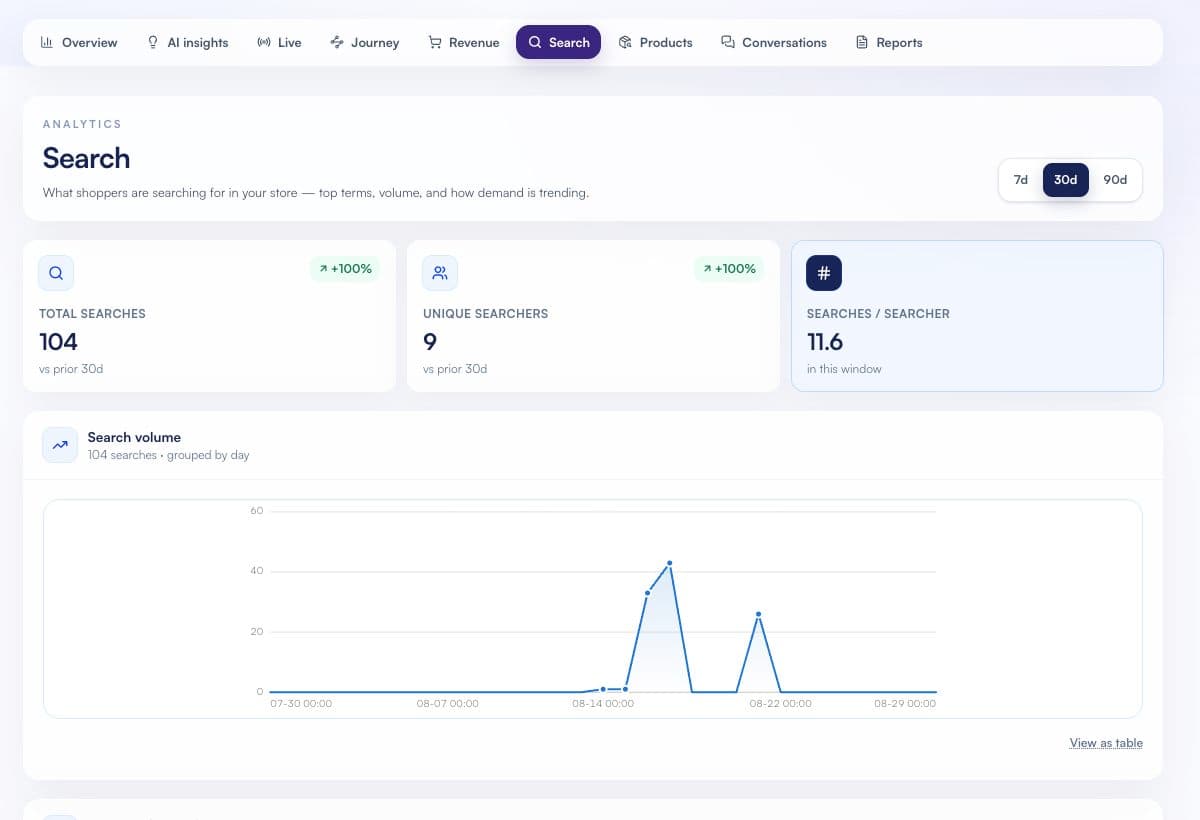The image size is (1200, 820).
Task: Click the Unique Searchers +100% badge
Action: [729, 269]
